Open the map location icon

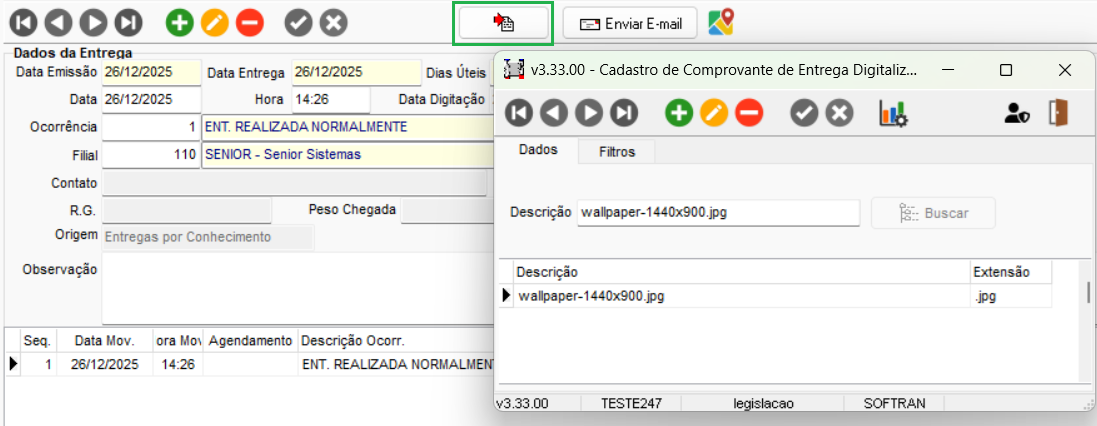721,22
